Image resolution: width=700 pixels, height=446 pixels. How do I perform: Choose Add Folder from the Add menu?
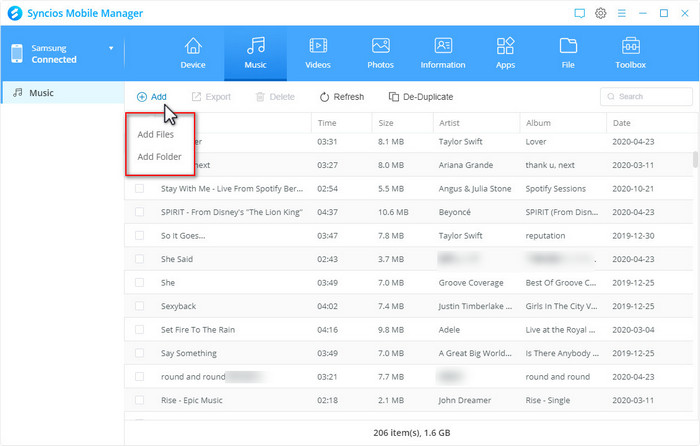(160, 157)
